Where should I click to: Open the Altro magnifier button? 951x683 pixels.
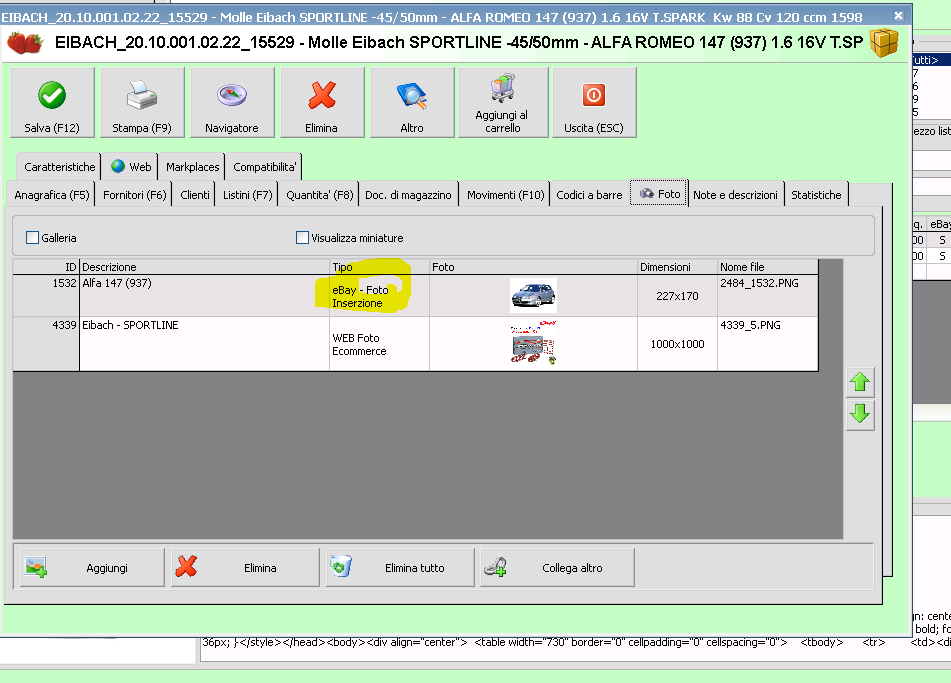412,103
